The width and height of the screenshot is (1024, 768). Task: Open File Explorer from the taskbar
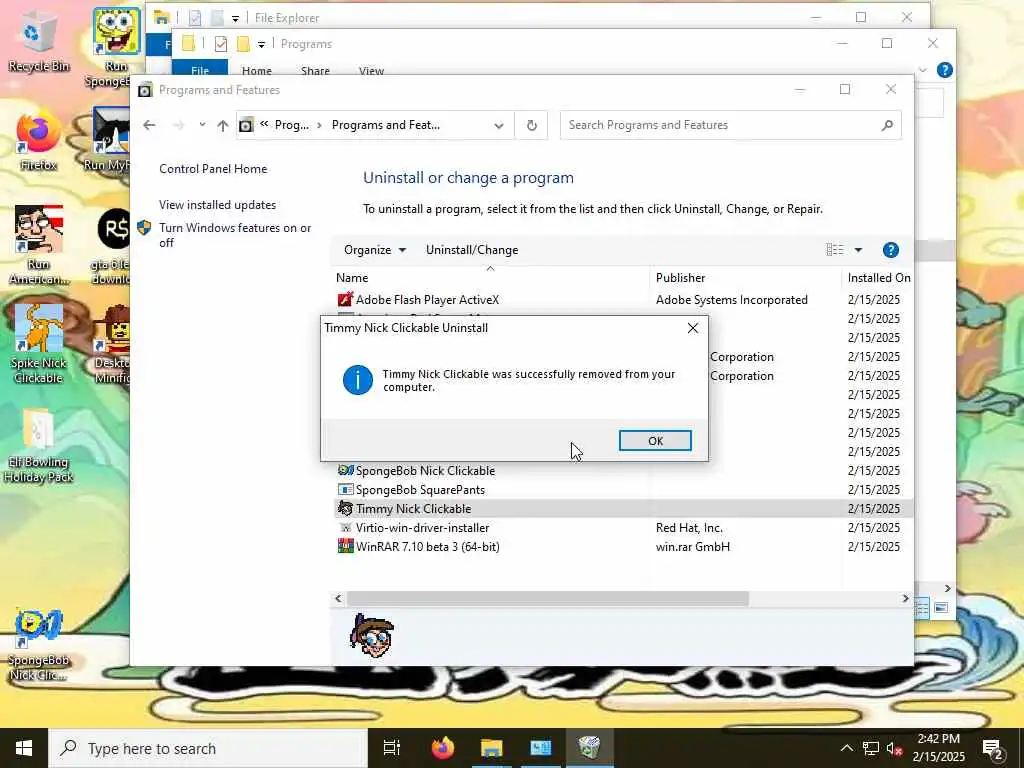pyautogui.click(x=492, y=748)
